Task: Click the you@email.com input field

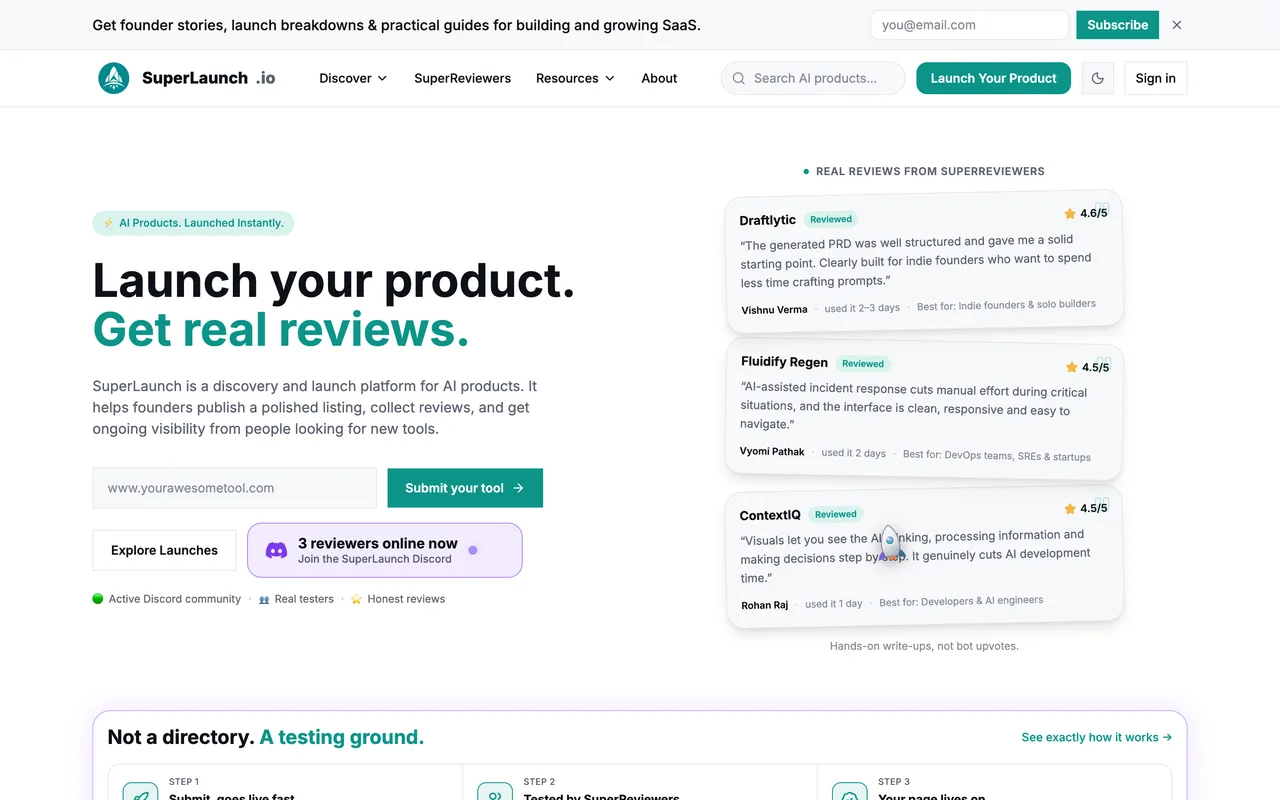Action: pos(969,25)
